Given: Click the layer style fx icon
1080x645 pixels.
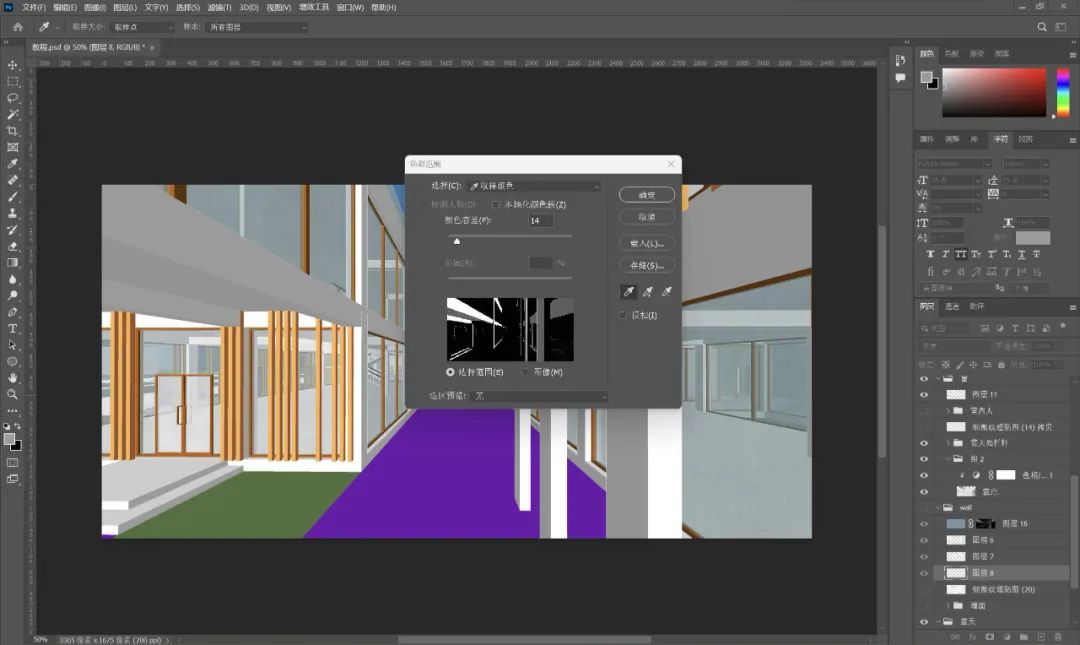Looking at the screenshot, I should tap(973, 637).
